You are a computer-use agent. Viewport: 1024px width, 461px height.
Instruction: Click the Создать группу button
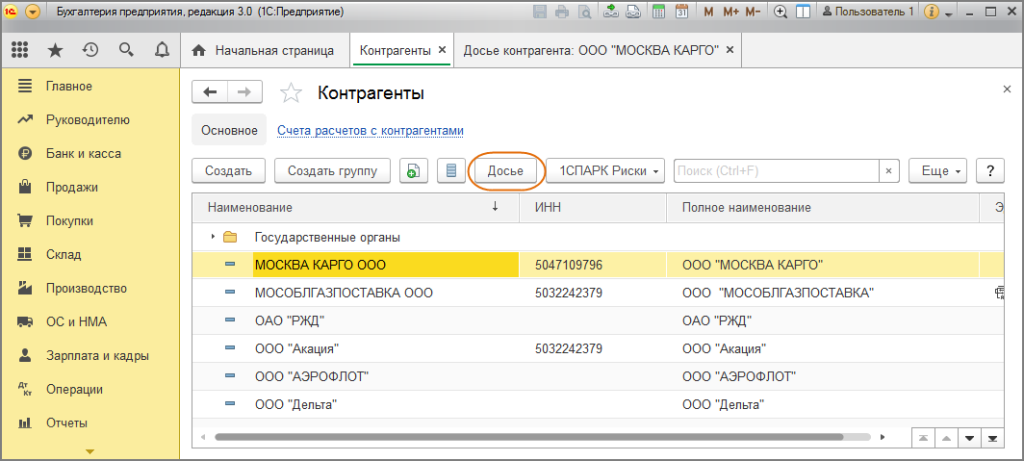pyautogui.click(x=332, y=171)
